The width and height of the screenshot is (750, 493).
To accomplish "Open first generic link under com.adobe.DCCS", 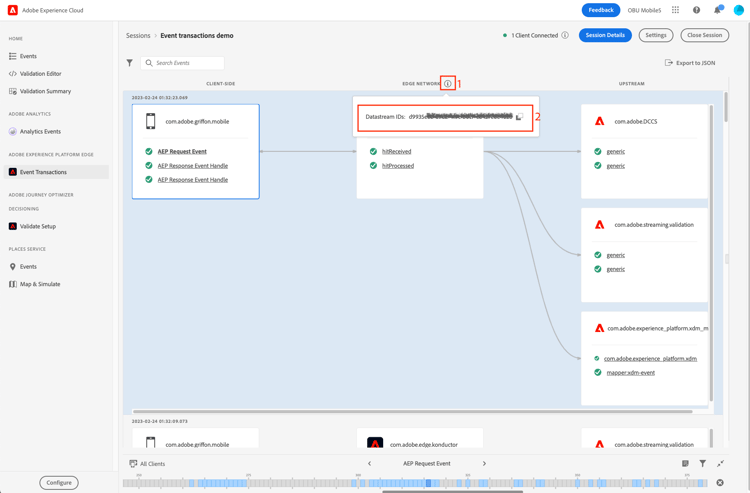I will click(616, 152).
